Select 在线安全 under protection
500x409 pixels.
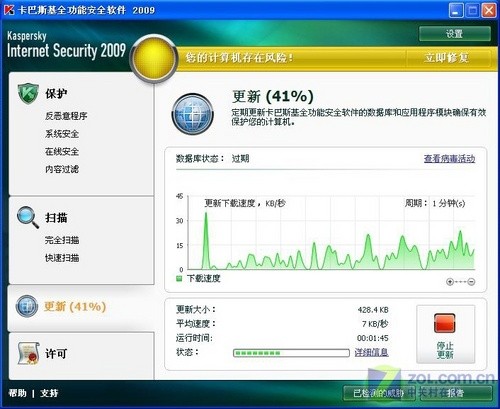(x=62, y=152)
